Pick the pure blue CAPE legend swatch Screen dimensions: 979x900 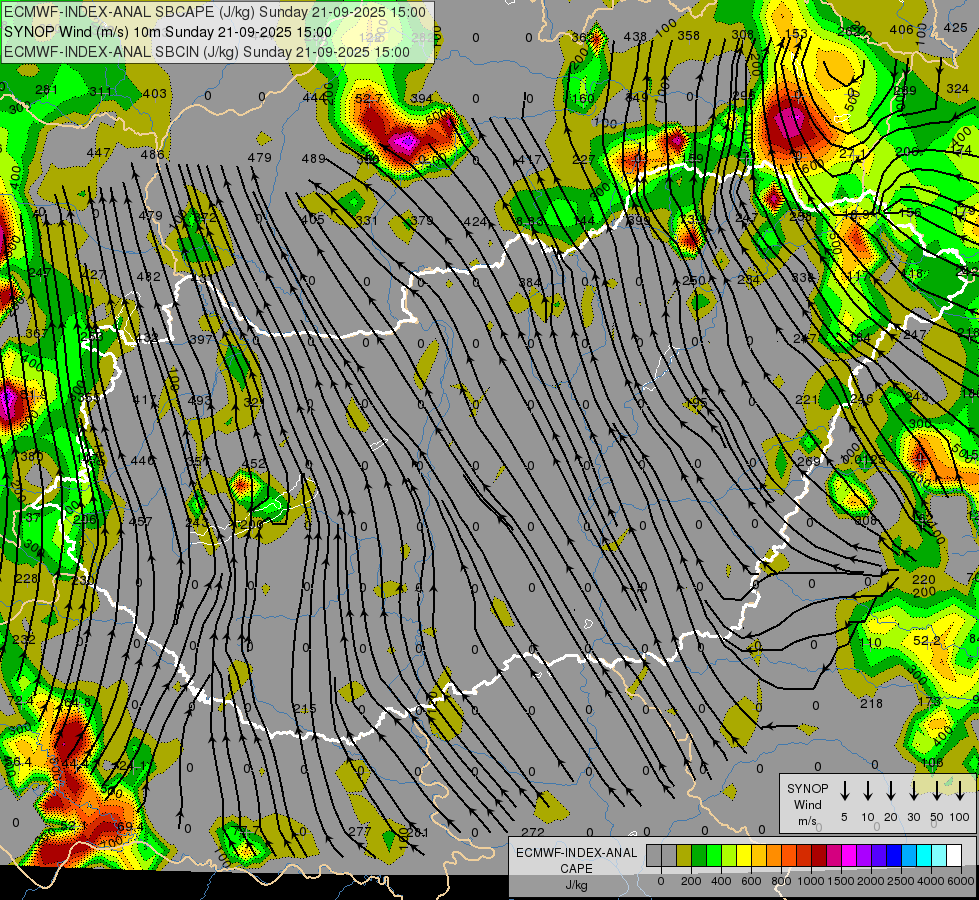893,856
